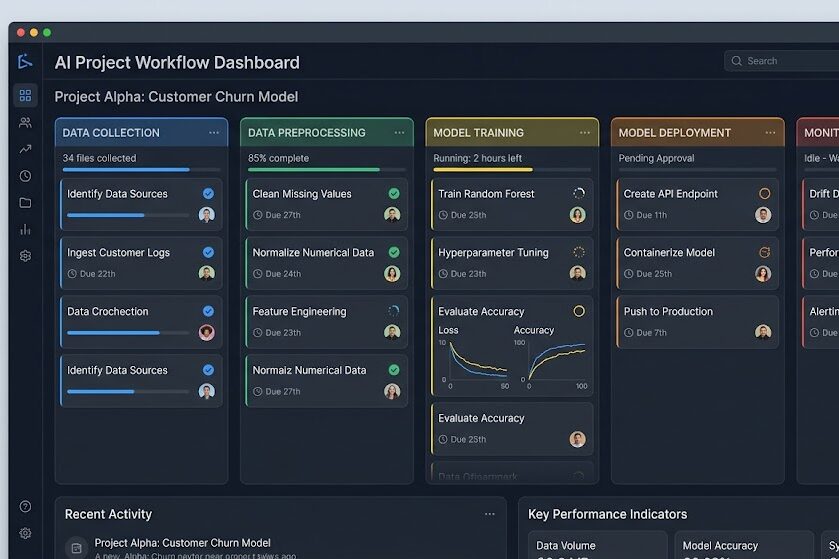Open the Ingest Customer Logs task card

pyautogui.click(x=141, y=263)
